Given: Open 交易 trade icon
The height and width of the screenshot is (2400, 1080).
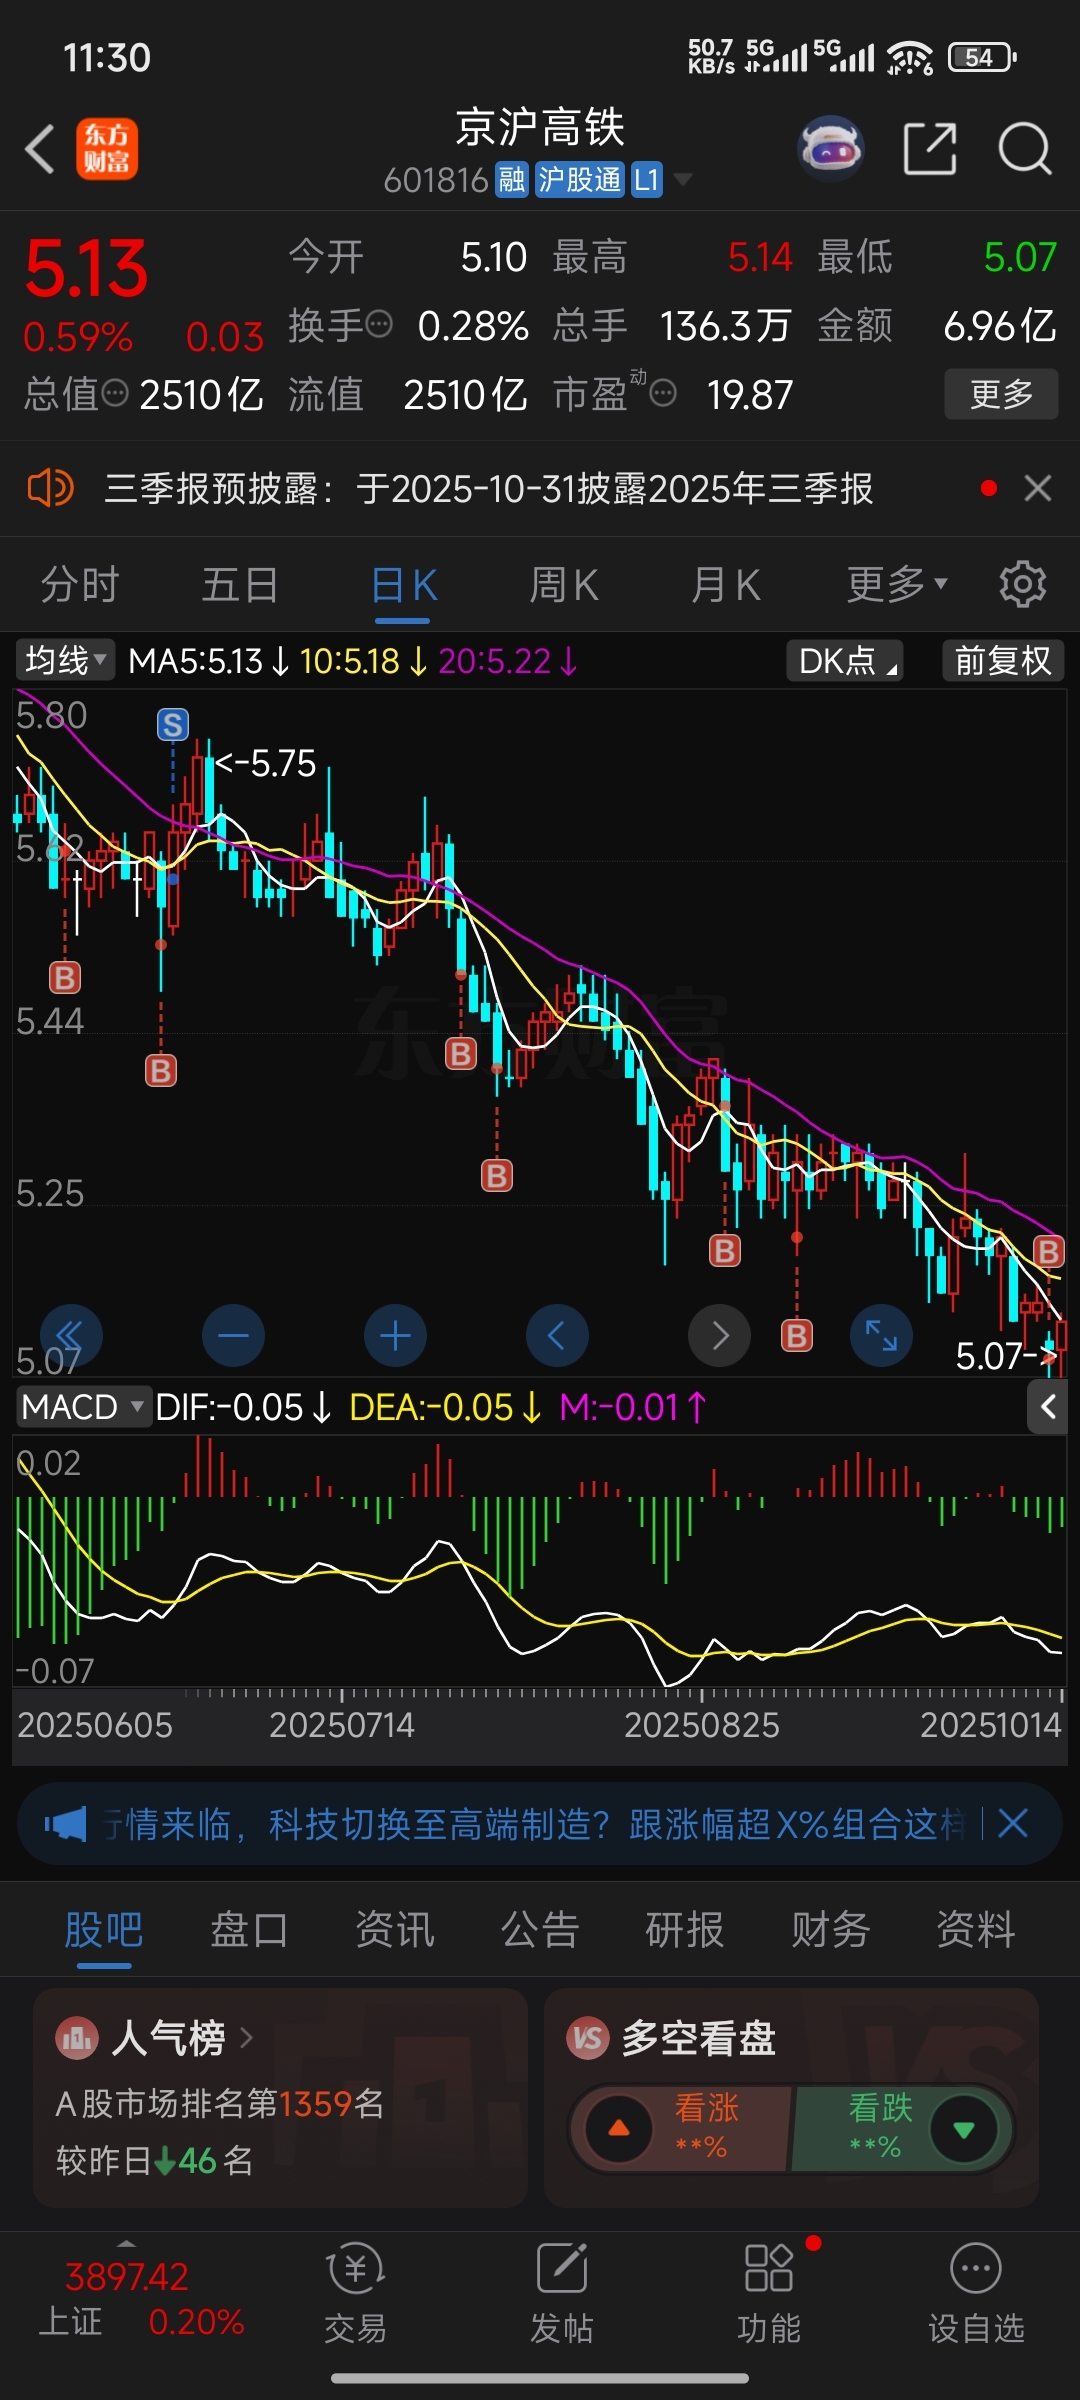Looking at the screenshot, I should point(355,2293).
